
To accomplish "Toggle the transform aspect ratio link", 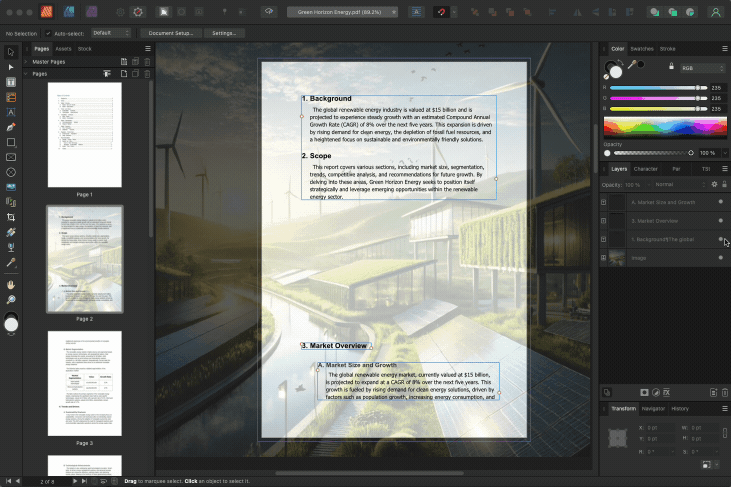I will click(725, 433).
